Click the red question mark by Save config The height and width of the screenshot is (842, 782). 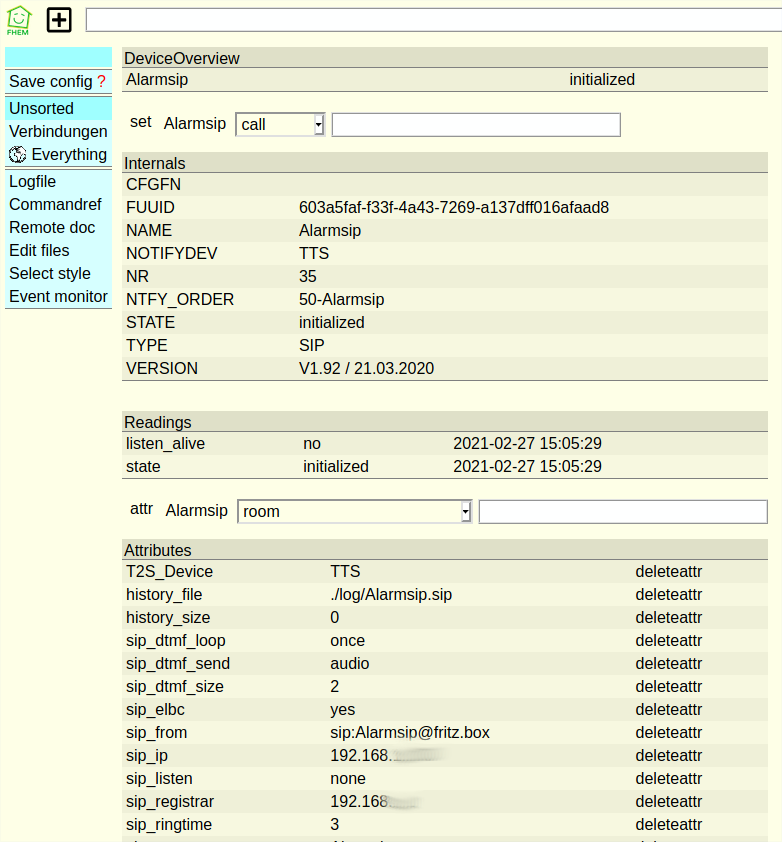[x=101, y=81]
